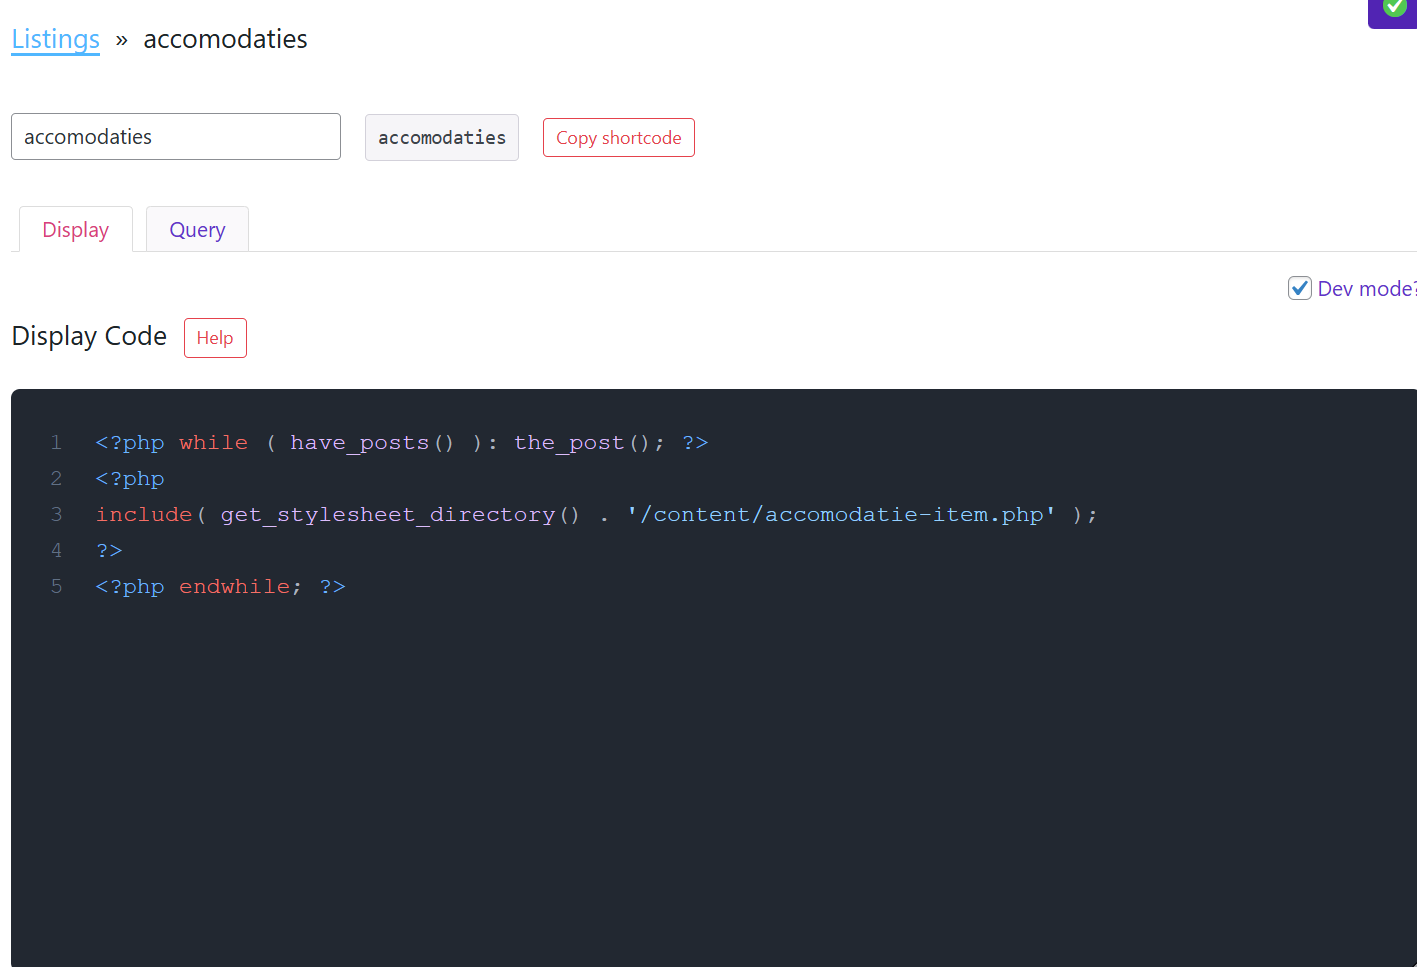Select the accomodaties shortcode text box
Viewport: 1417px width, 967px height.
pos(441,138)
